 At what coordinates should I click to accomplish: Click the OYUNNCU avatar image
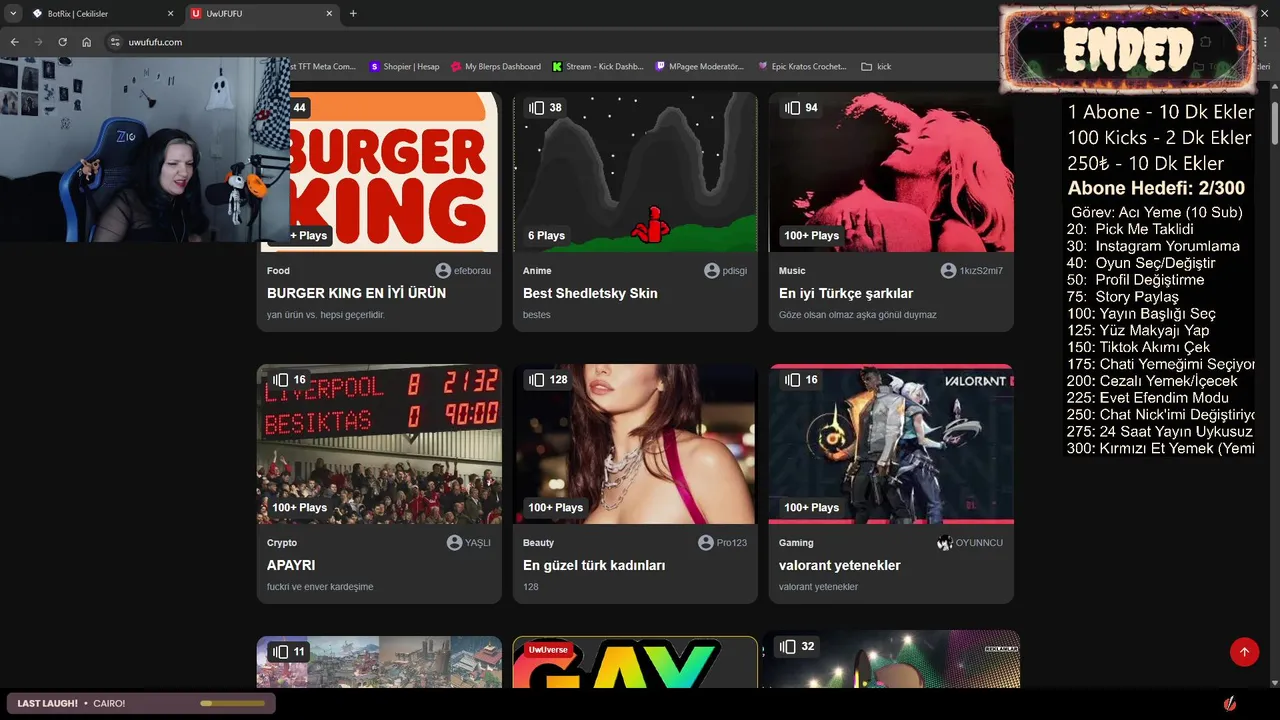(945, 543)
